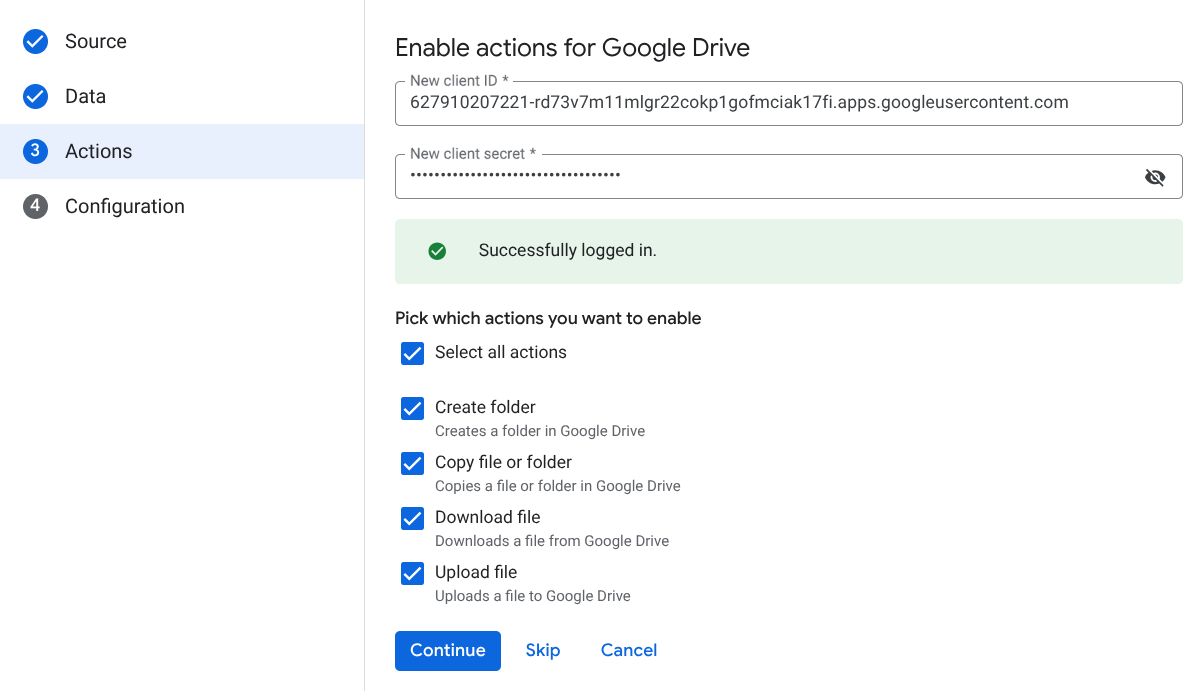The height and width of the screenshot is (691, 1199).
Task: Click the step 3 Actions number icon
Action: click(x=35, y=151)
